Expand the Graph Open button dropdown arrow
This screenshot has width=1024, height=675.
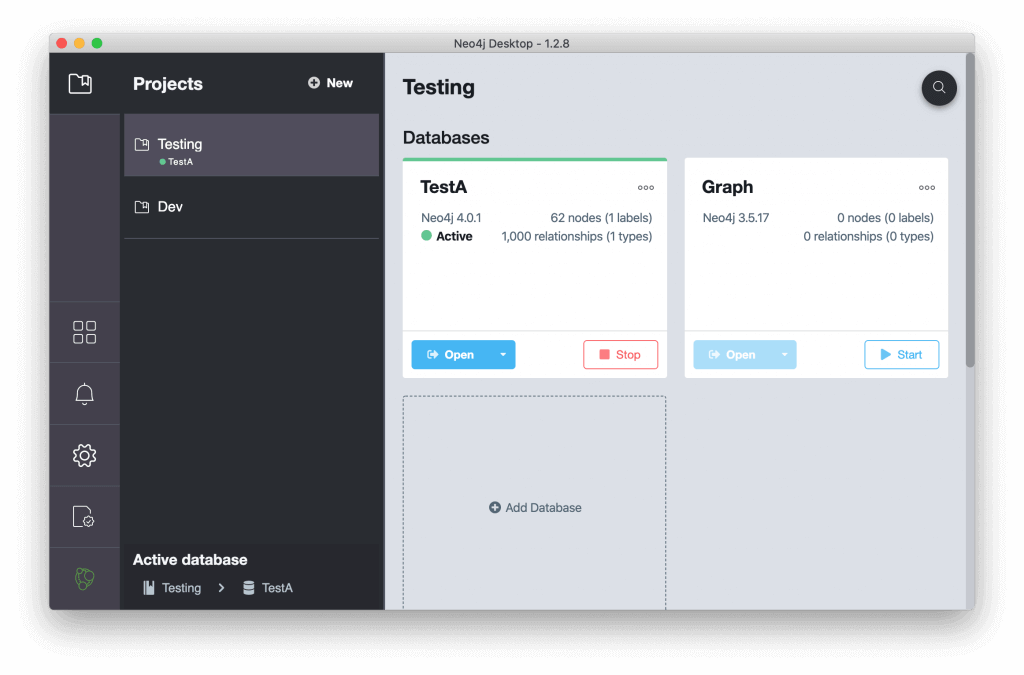click(x=786, y=354)
